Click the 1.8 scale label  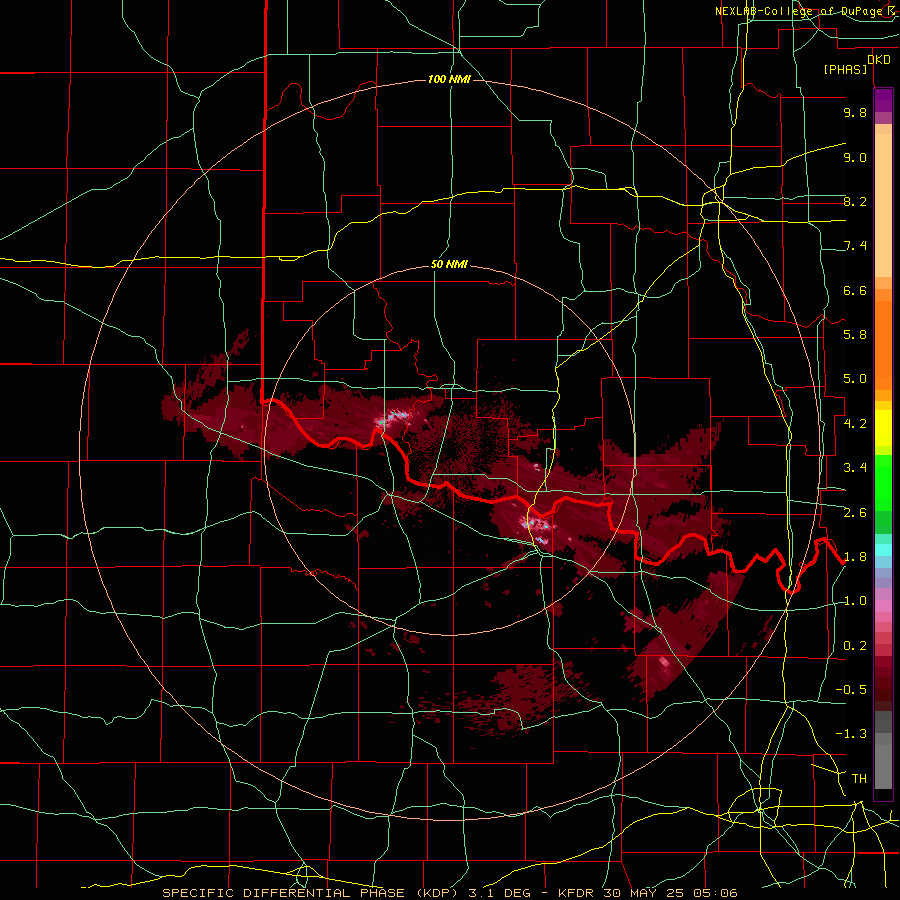coord(855,557)
